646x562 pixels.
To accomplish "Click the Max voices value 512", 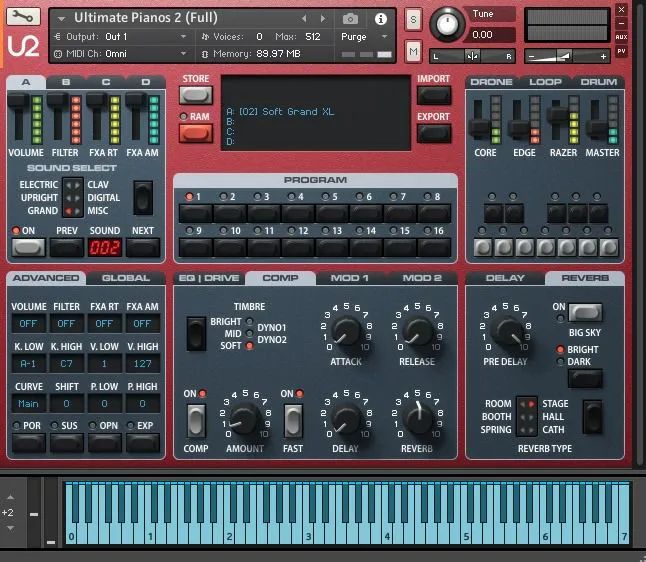I will pyautogui.click(x=313, y=37).
